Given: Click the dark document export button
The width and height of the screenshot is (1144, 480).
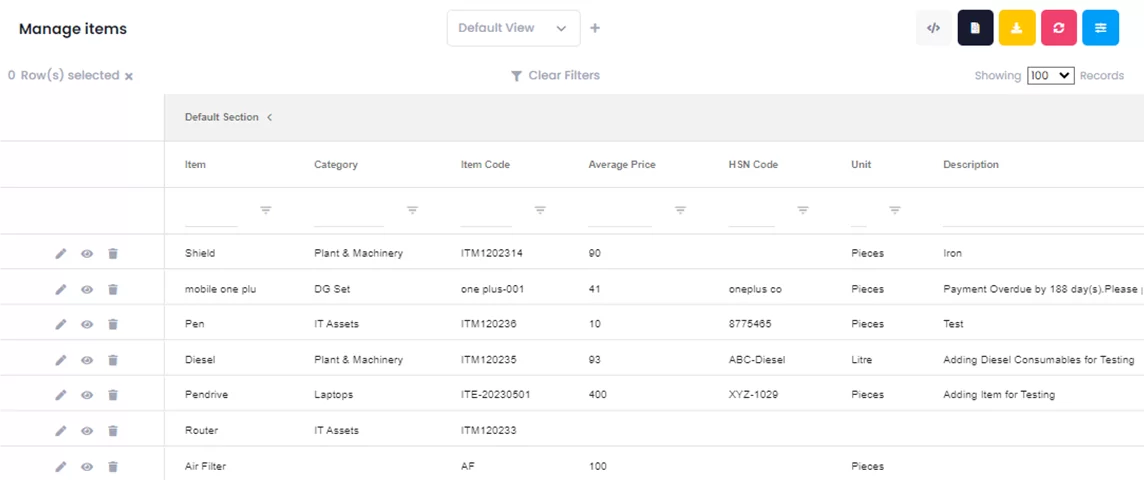Looking at the screenshot, I should pyautogui.click(x=975, y=28).
